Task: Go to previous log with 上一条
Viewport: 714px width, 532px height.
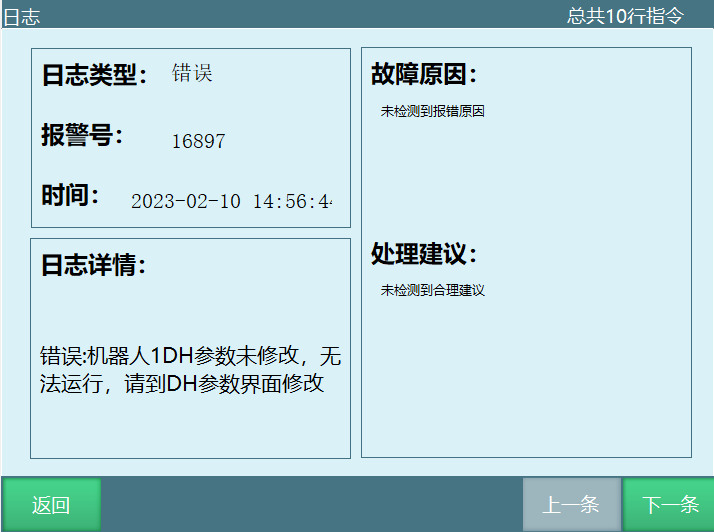Action: 571,505
